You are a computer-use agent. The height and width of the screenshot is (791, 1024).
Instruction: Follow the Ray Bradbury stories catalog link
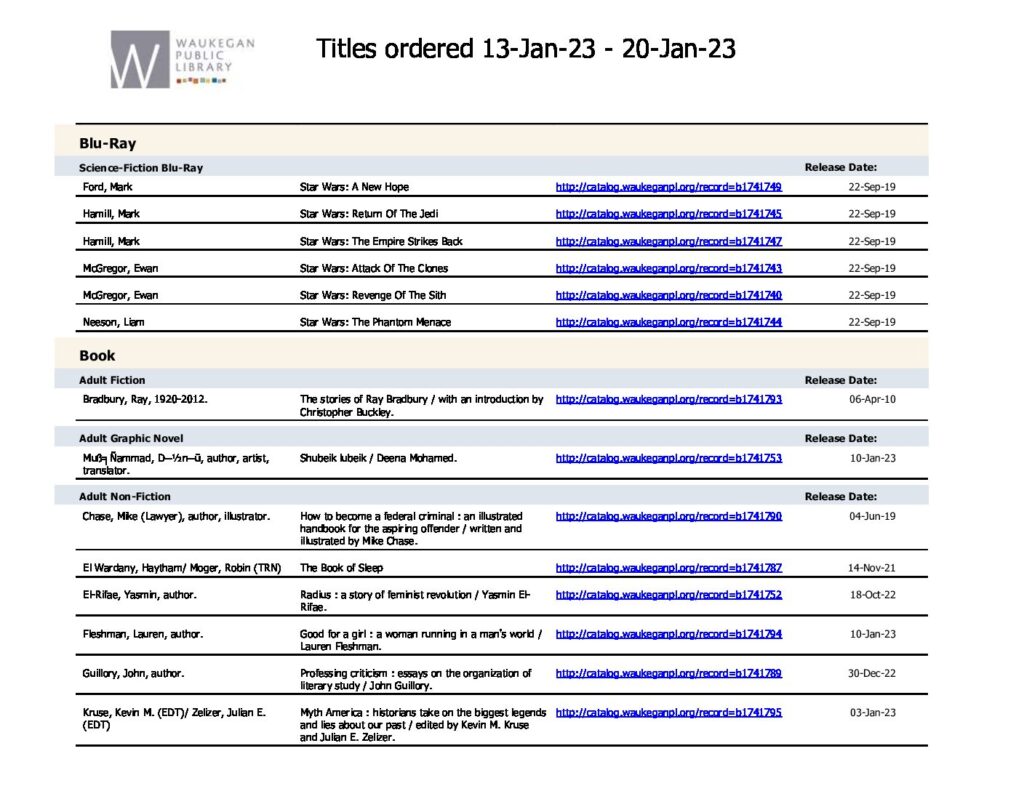tap(668, 399)
